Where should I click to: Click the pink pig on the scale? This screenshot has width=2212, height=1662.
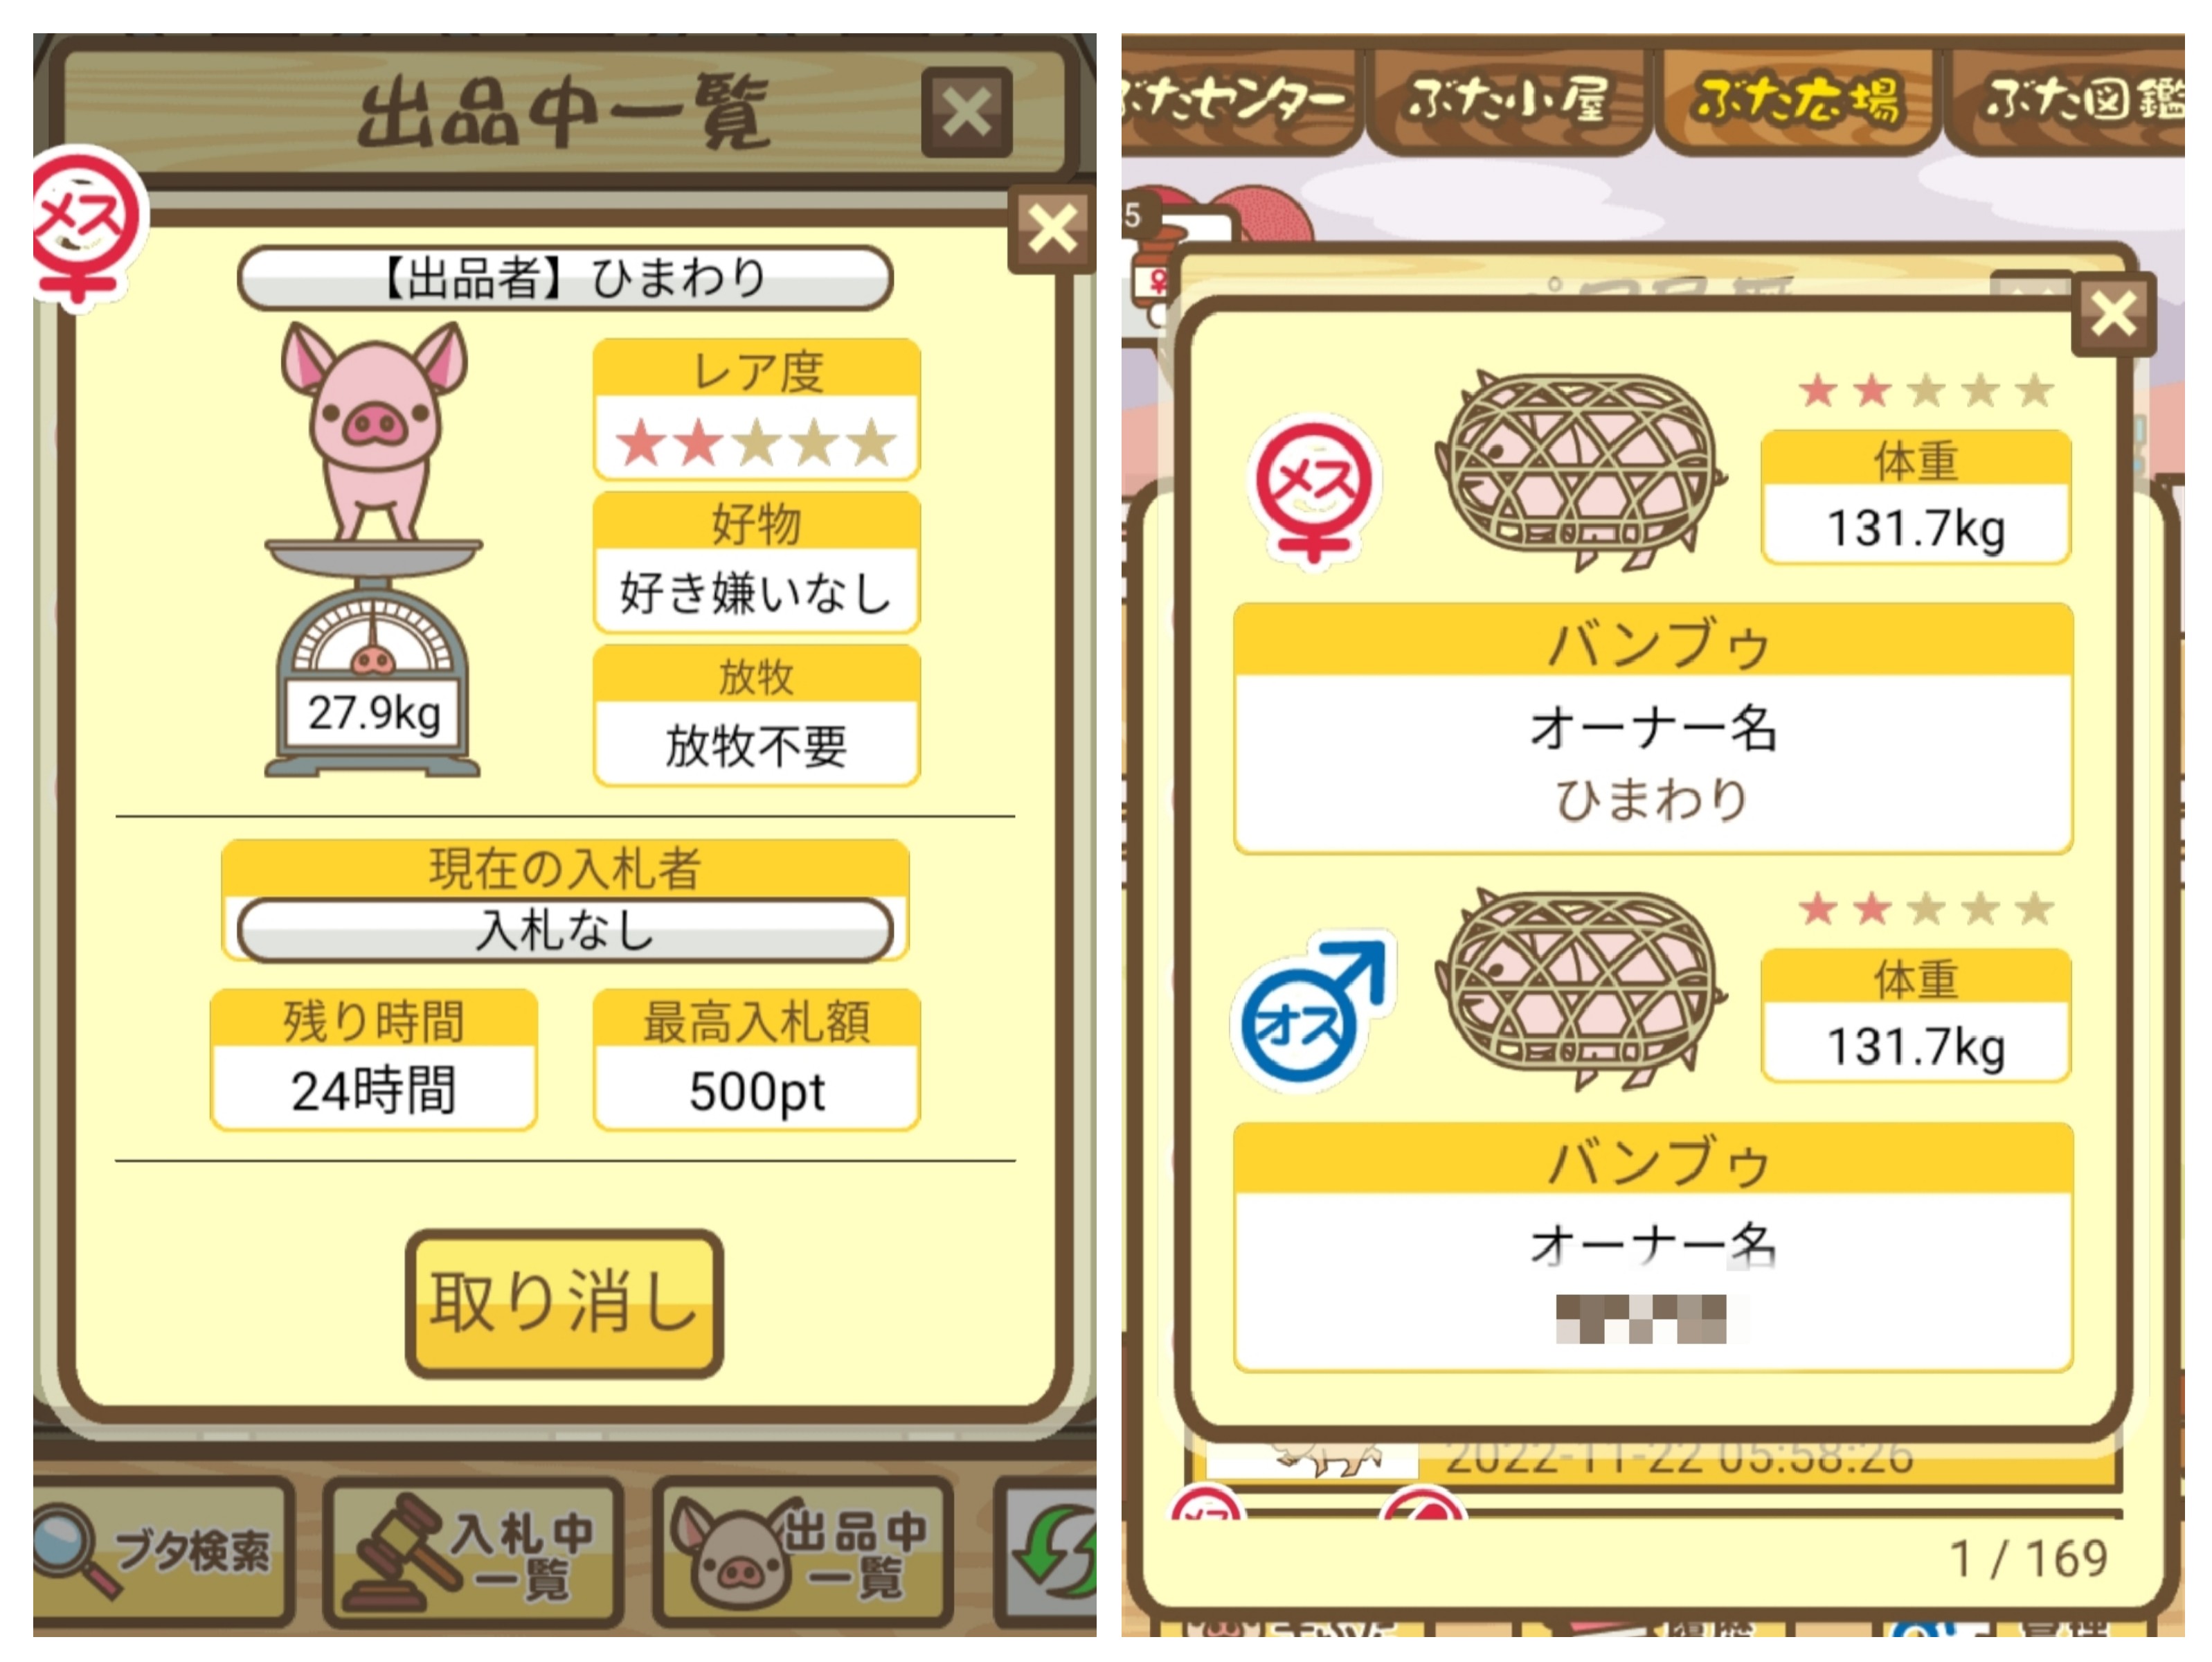tap(374, 430)
